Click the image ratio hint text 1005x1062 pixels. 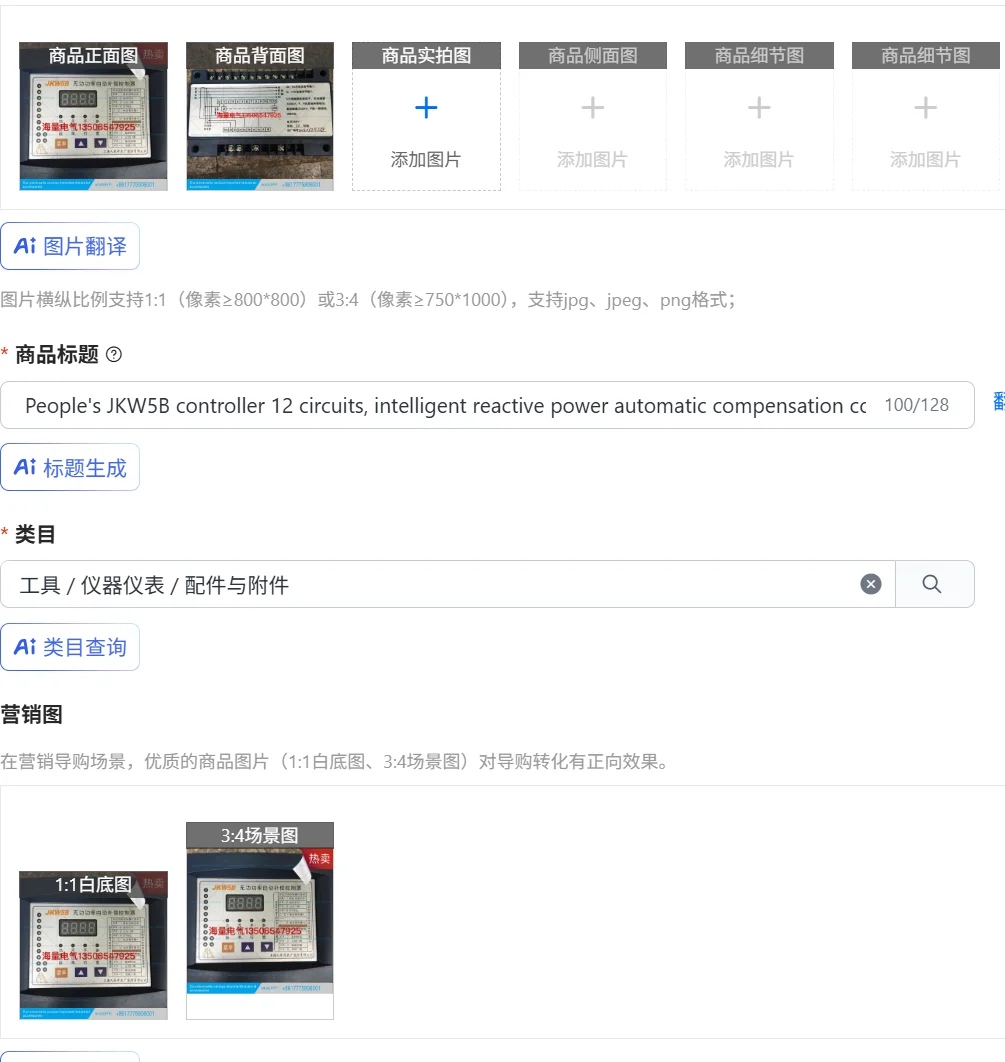tap(368, 299)
